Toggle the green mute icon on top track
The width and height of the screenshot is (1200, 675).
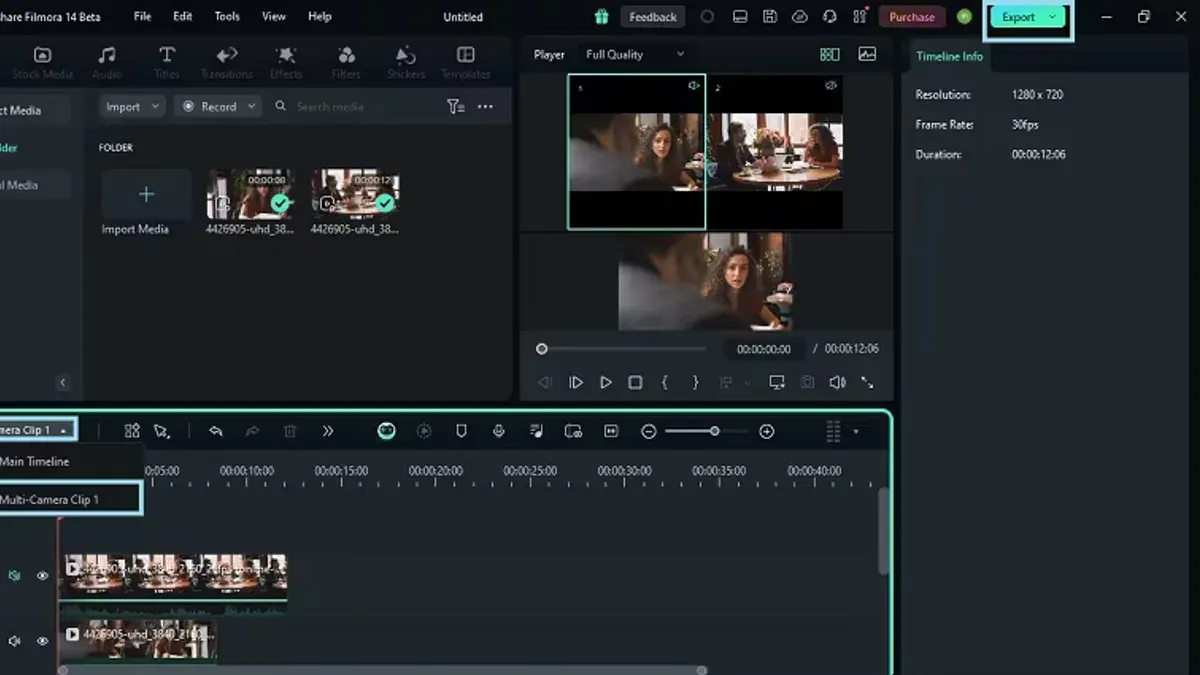[14, 576]
